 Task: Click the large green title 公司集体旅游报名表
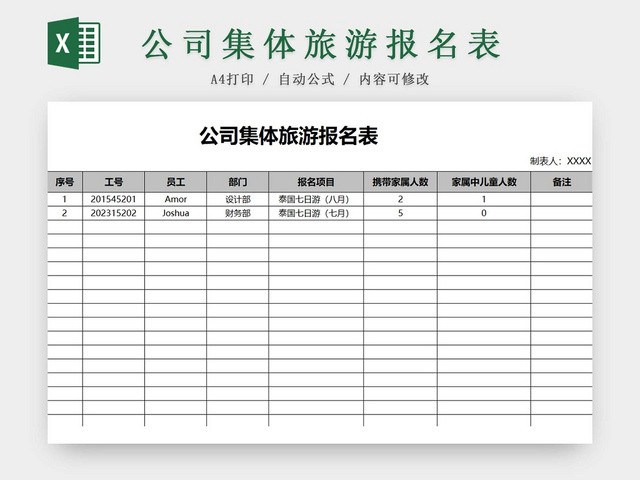tap(321, 44)
